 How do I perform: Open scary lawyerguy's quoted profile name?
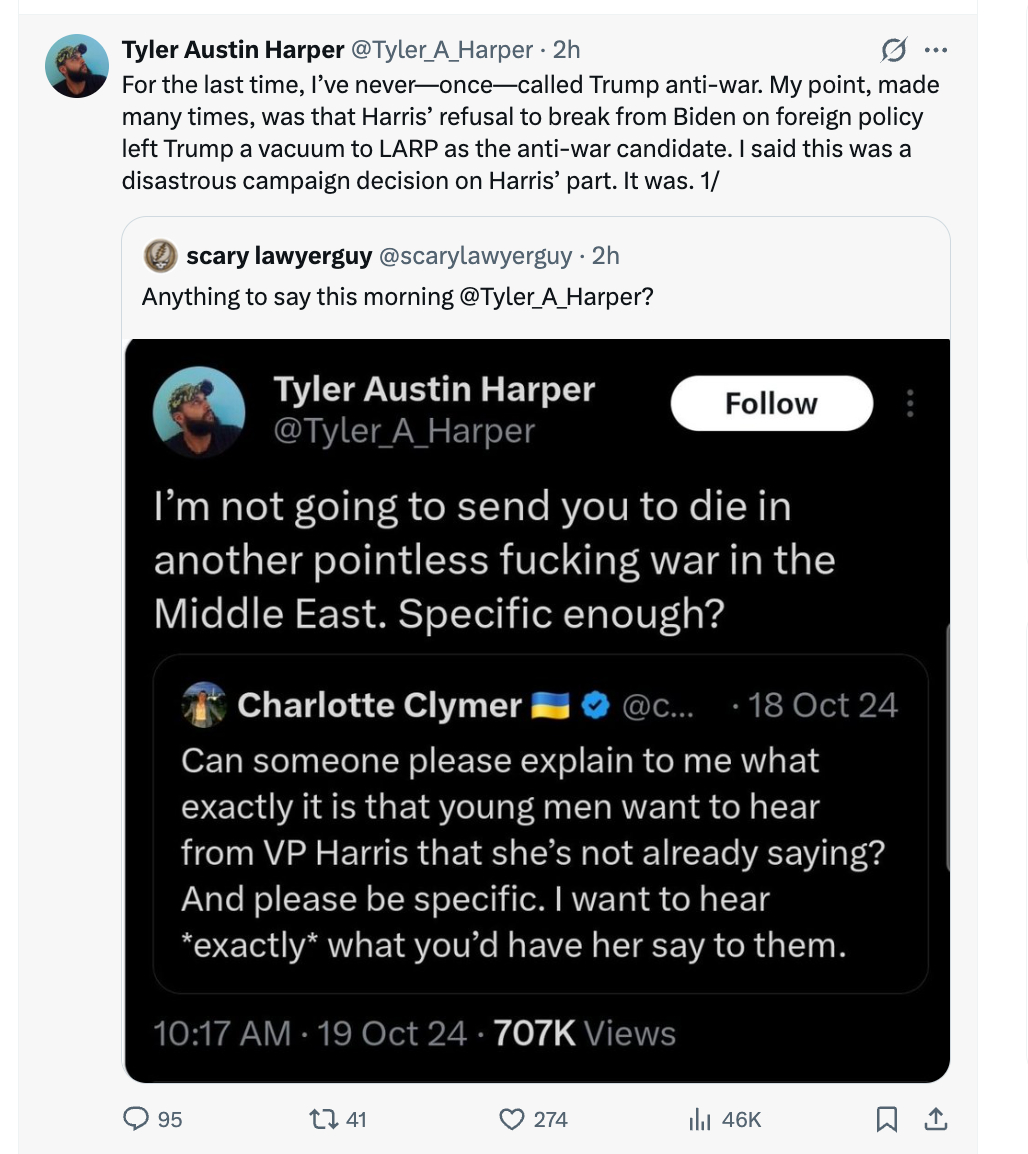coord(278,256)
